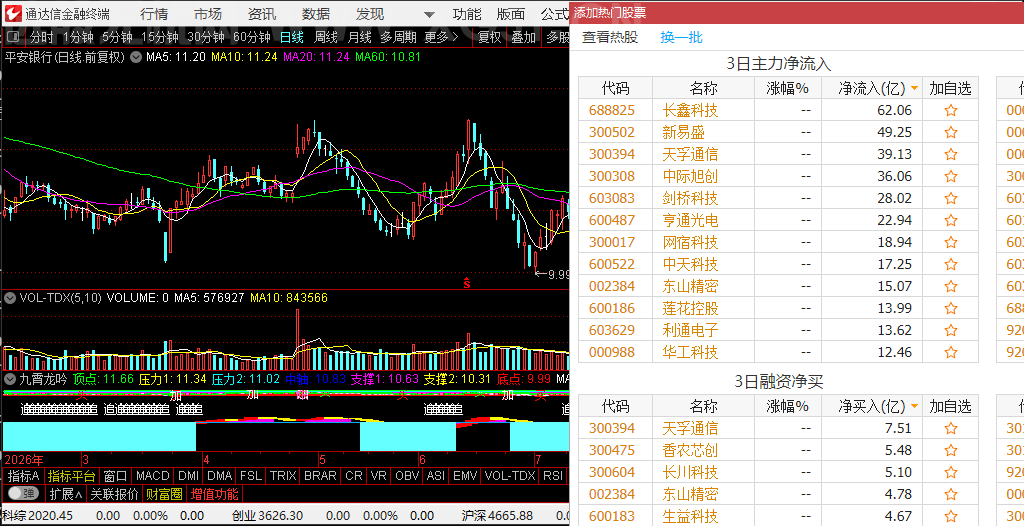This screenshot has width=1024, height=526.
Task: Select the MACD indicator tab
Action: coord(153,476)
